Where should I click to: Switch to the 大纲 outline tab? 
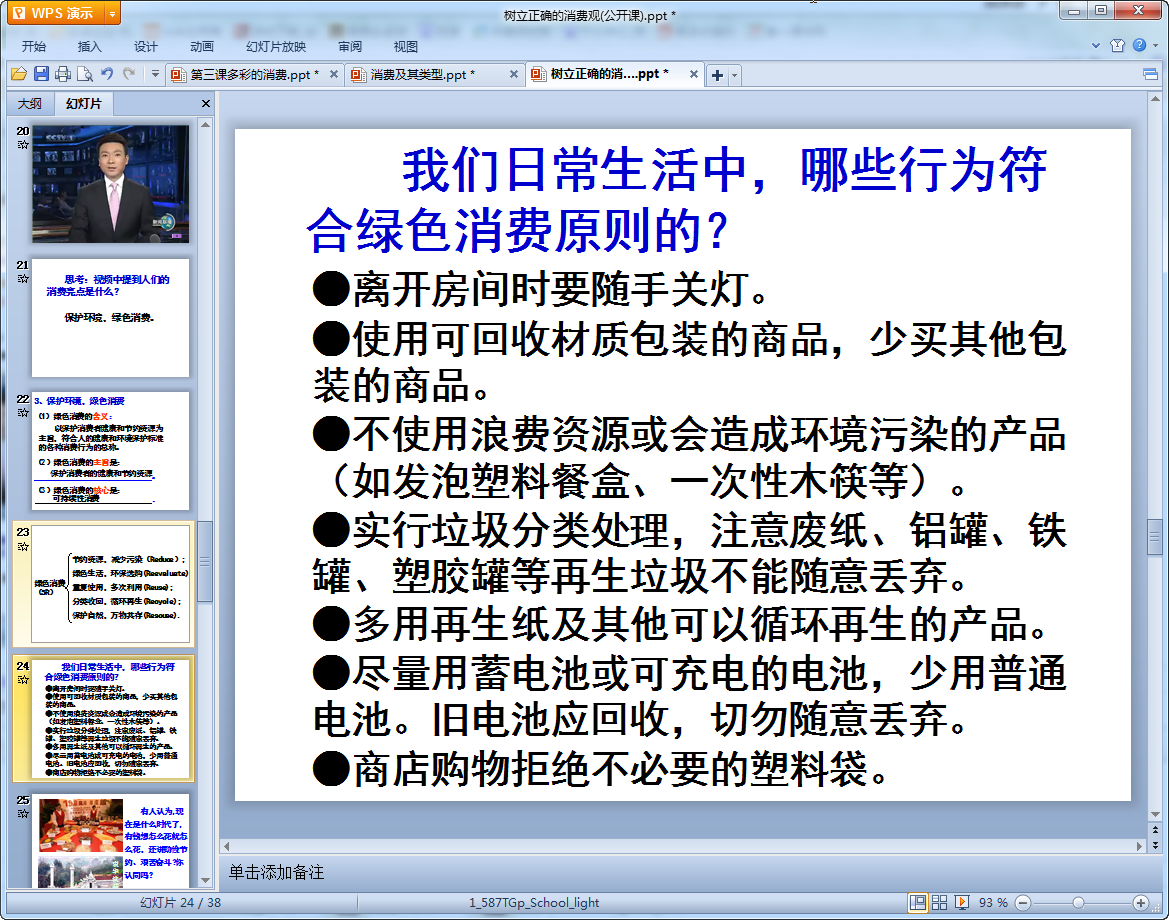coord(30,104)
